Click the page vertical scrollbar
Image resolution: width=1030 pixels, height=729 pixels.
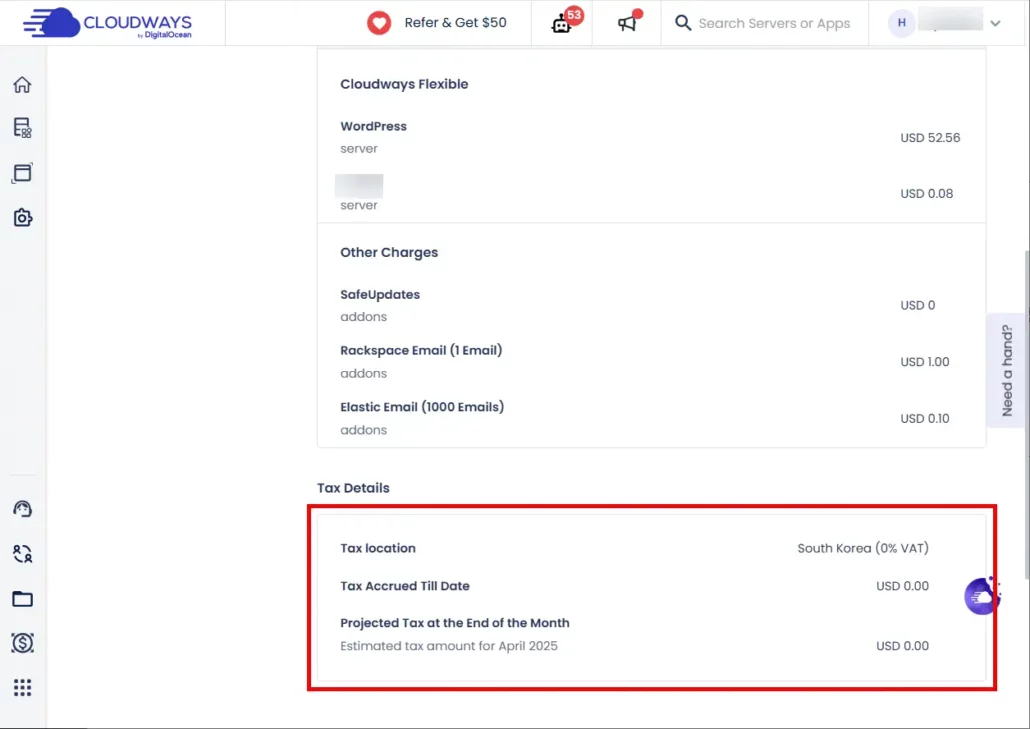1026,414
